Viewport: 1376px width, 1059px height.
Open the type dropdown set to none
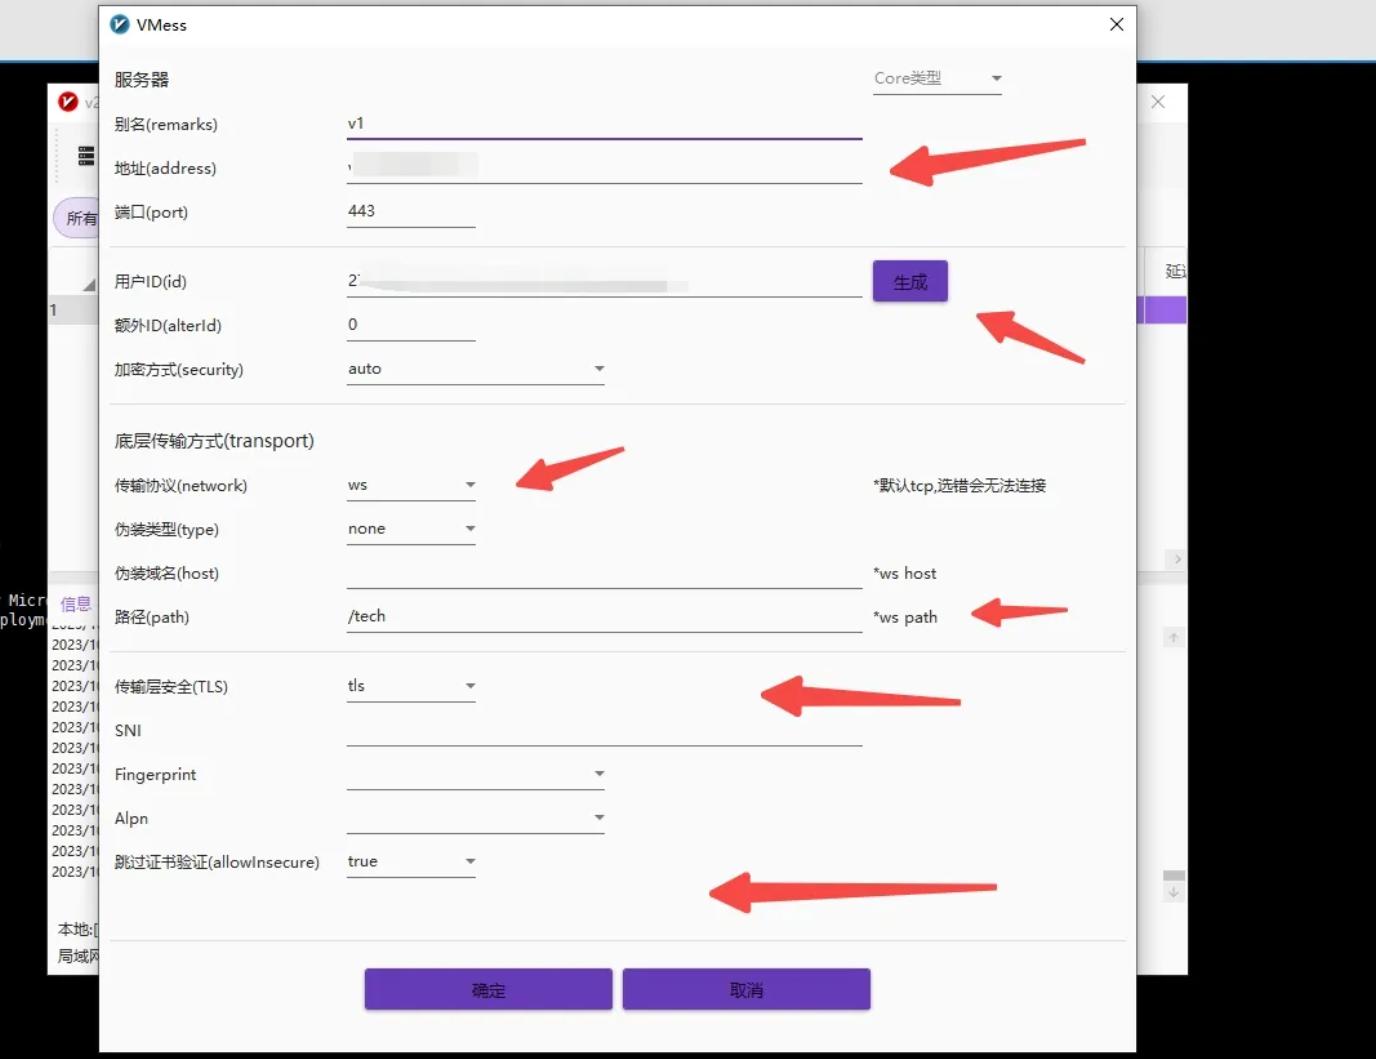411,529
